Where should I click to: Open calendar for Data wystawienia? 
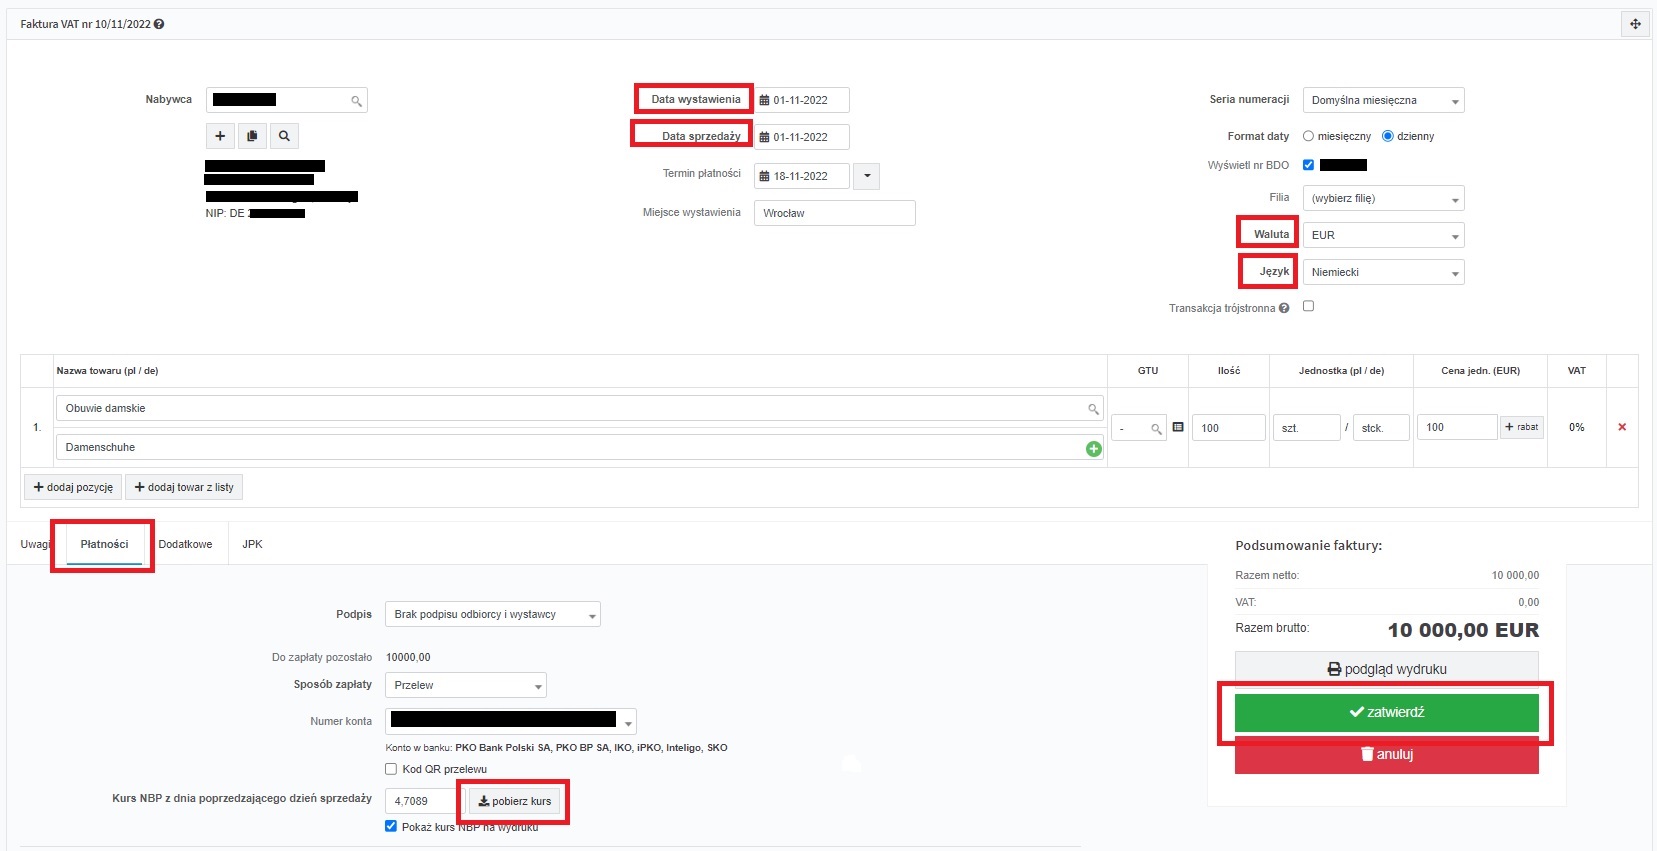(x=765, y=100)
